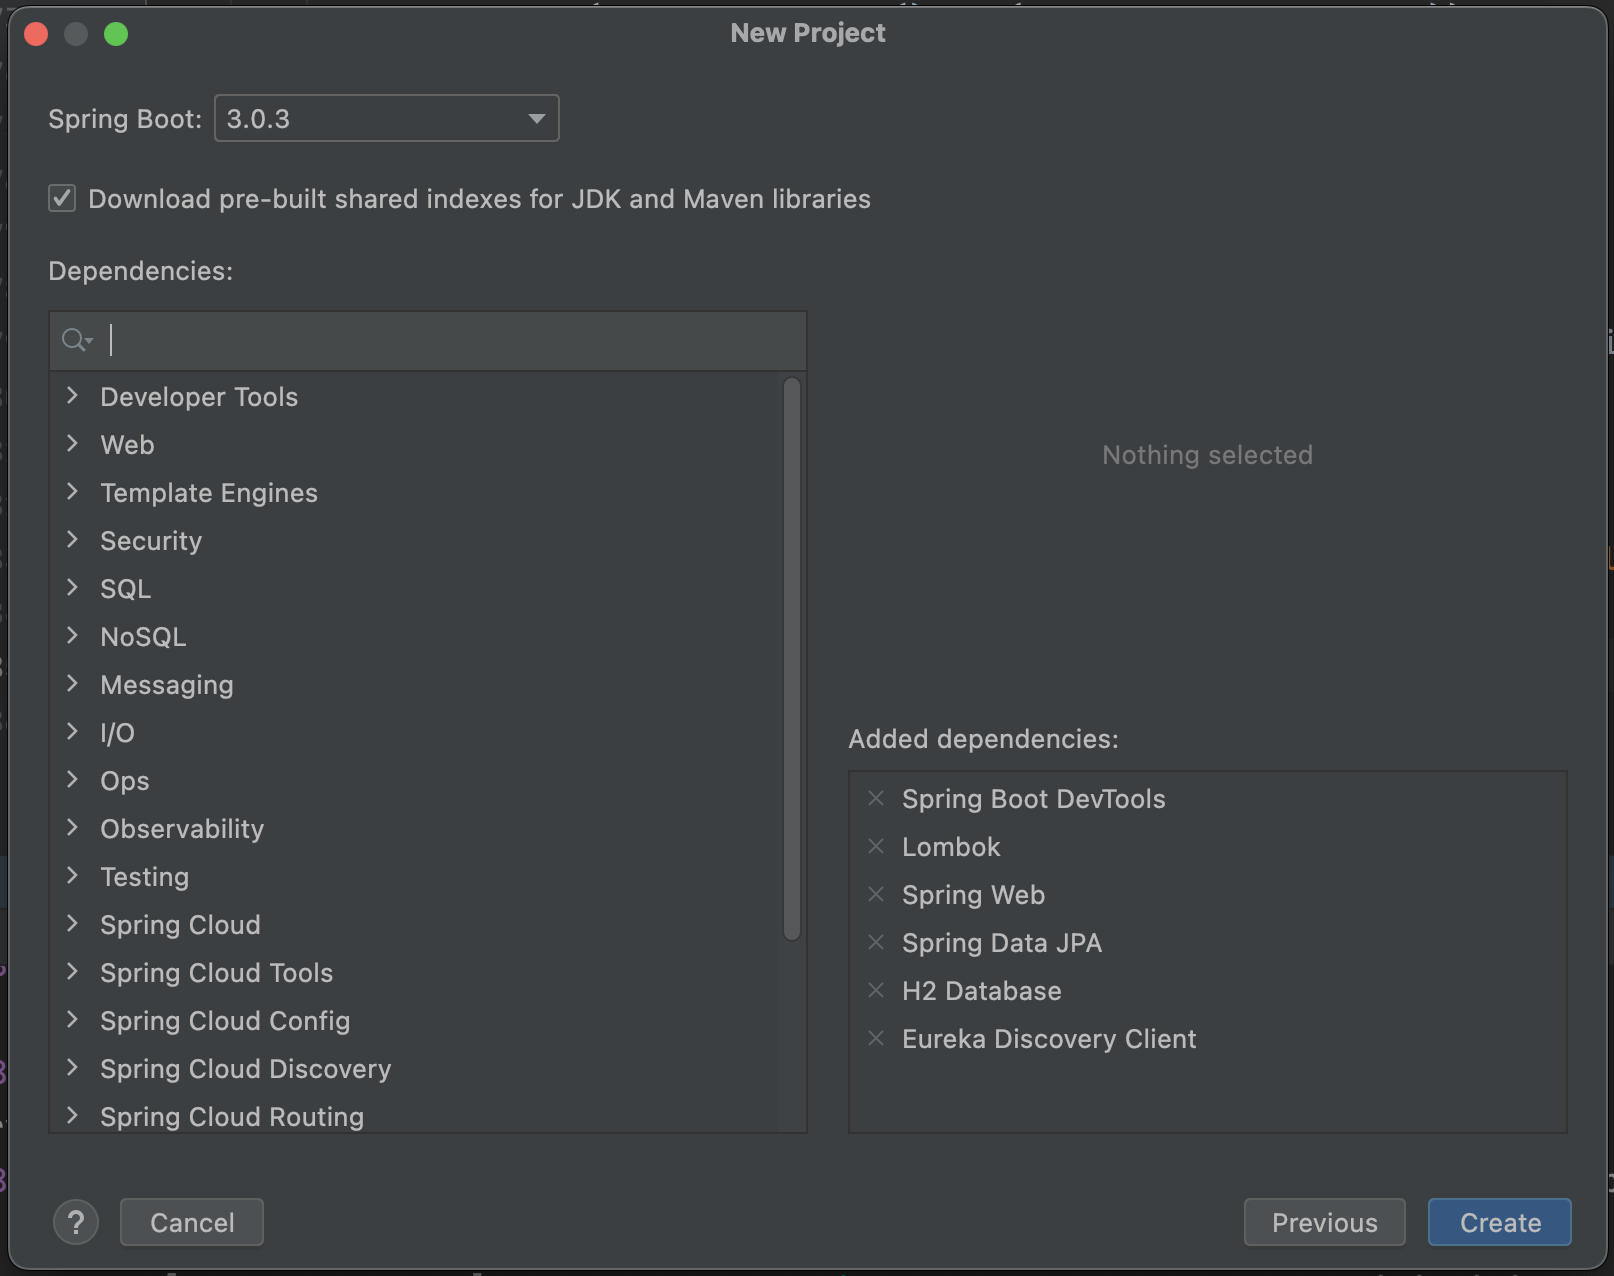Select the Security tree row
The height and width of the screenshot is (1276, 1614).
click(x=415, y=541)
